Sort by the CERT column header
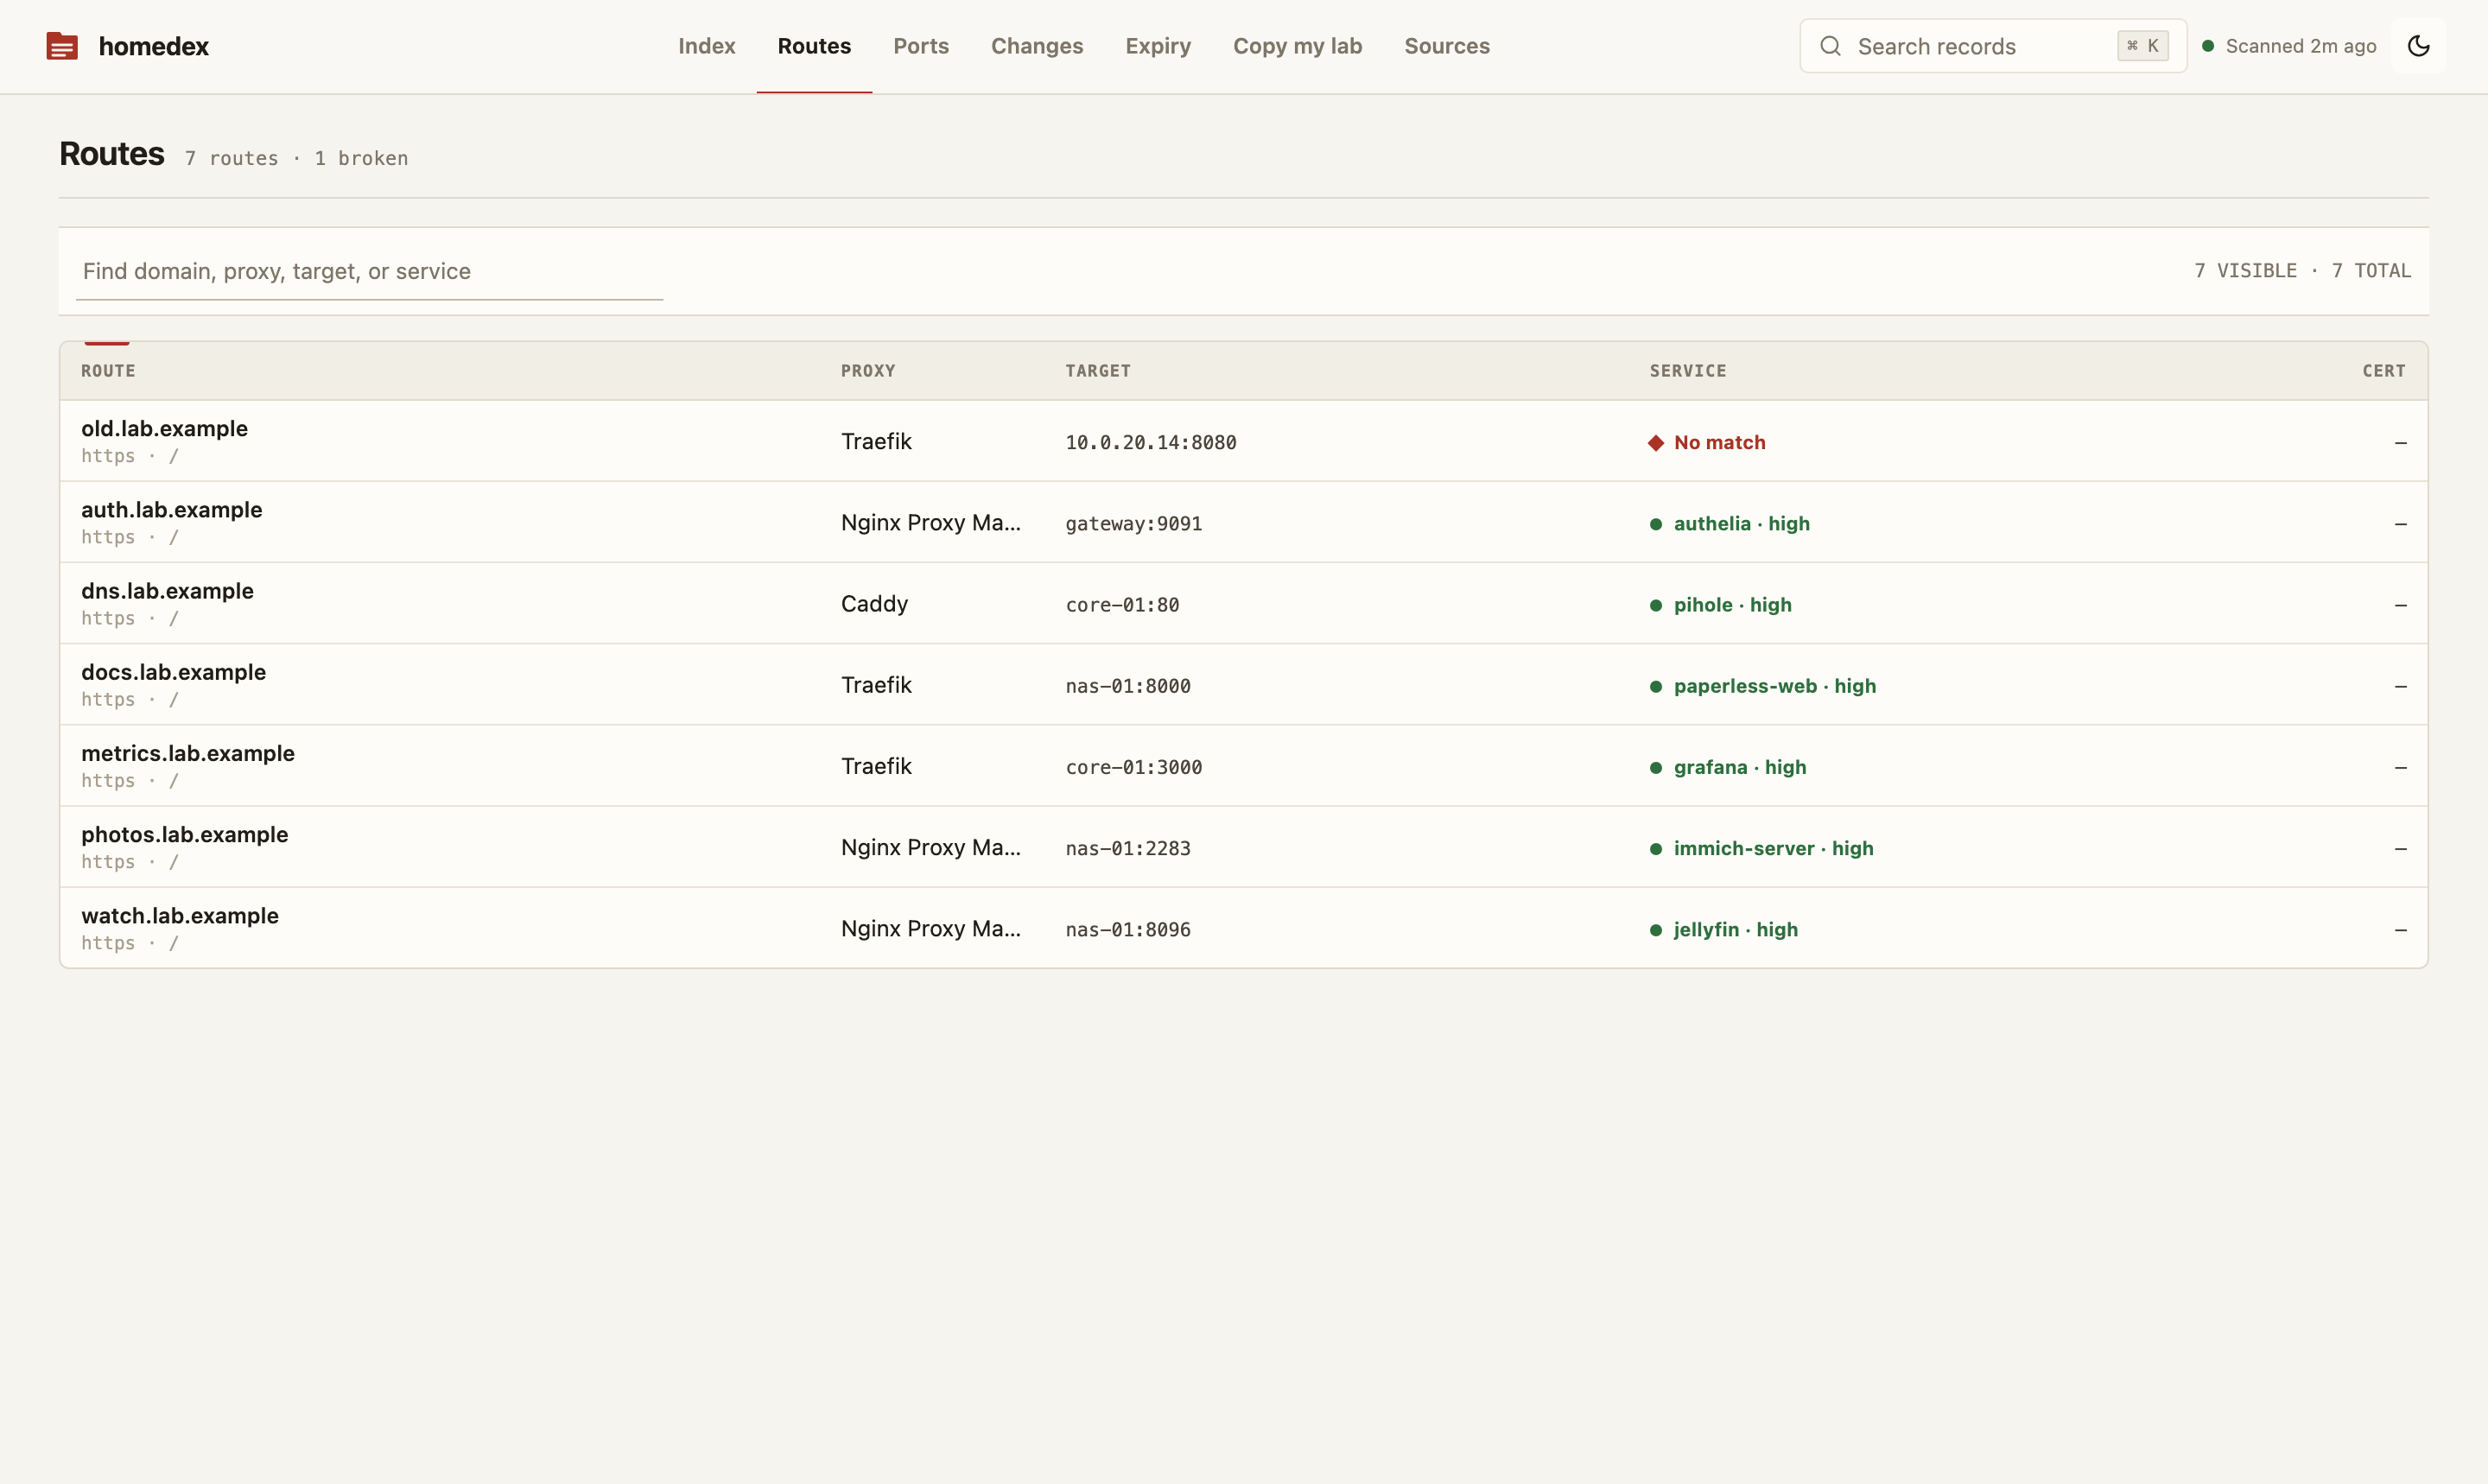This screenshot has height=1484, width=2488. pos(2383,371)
